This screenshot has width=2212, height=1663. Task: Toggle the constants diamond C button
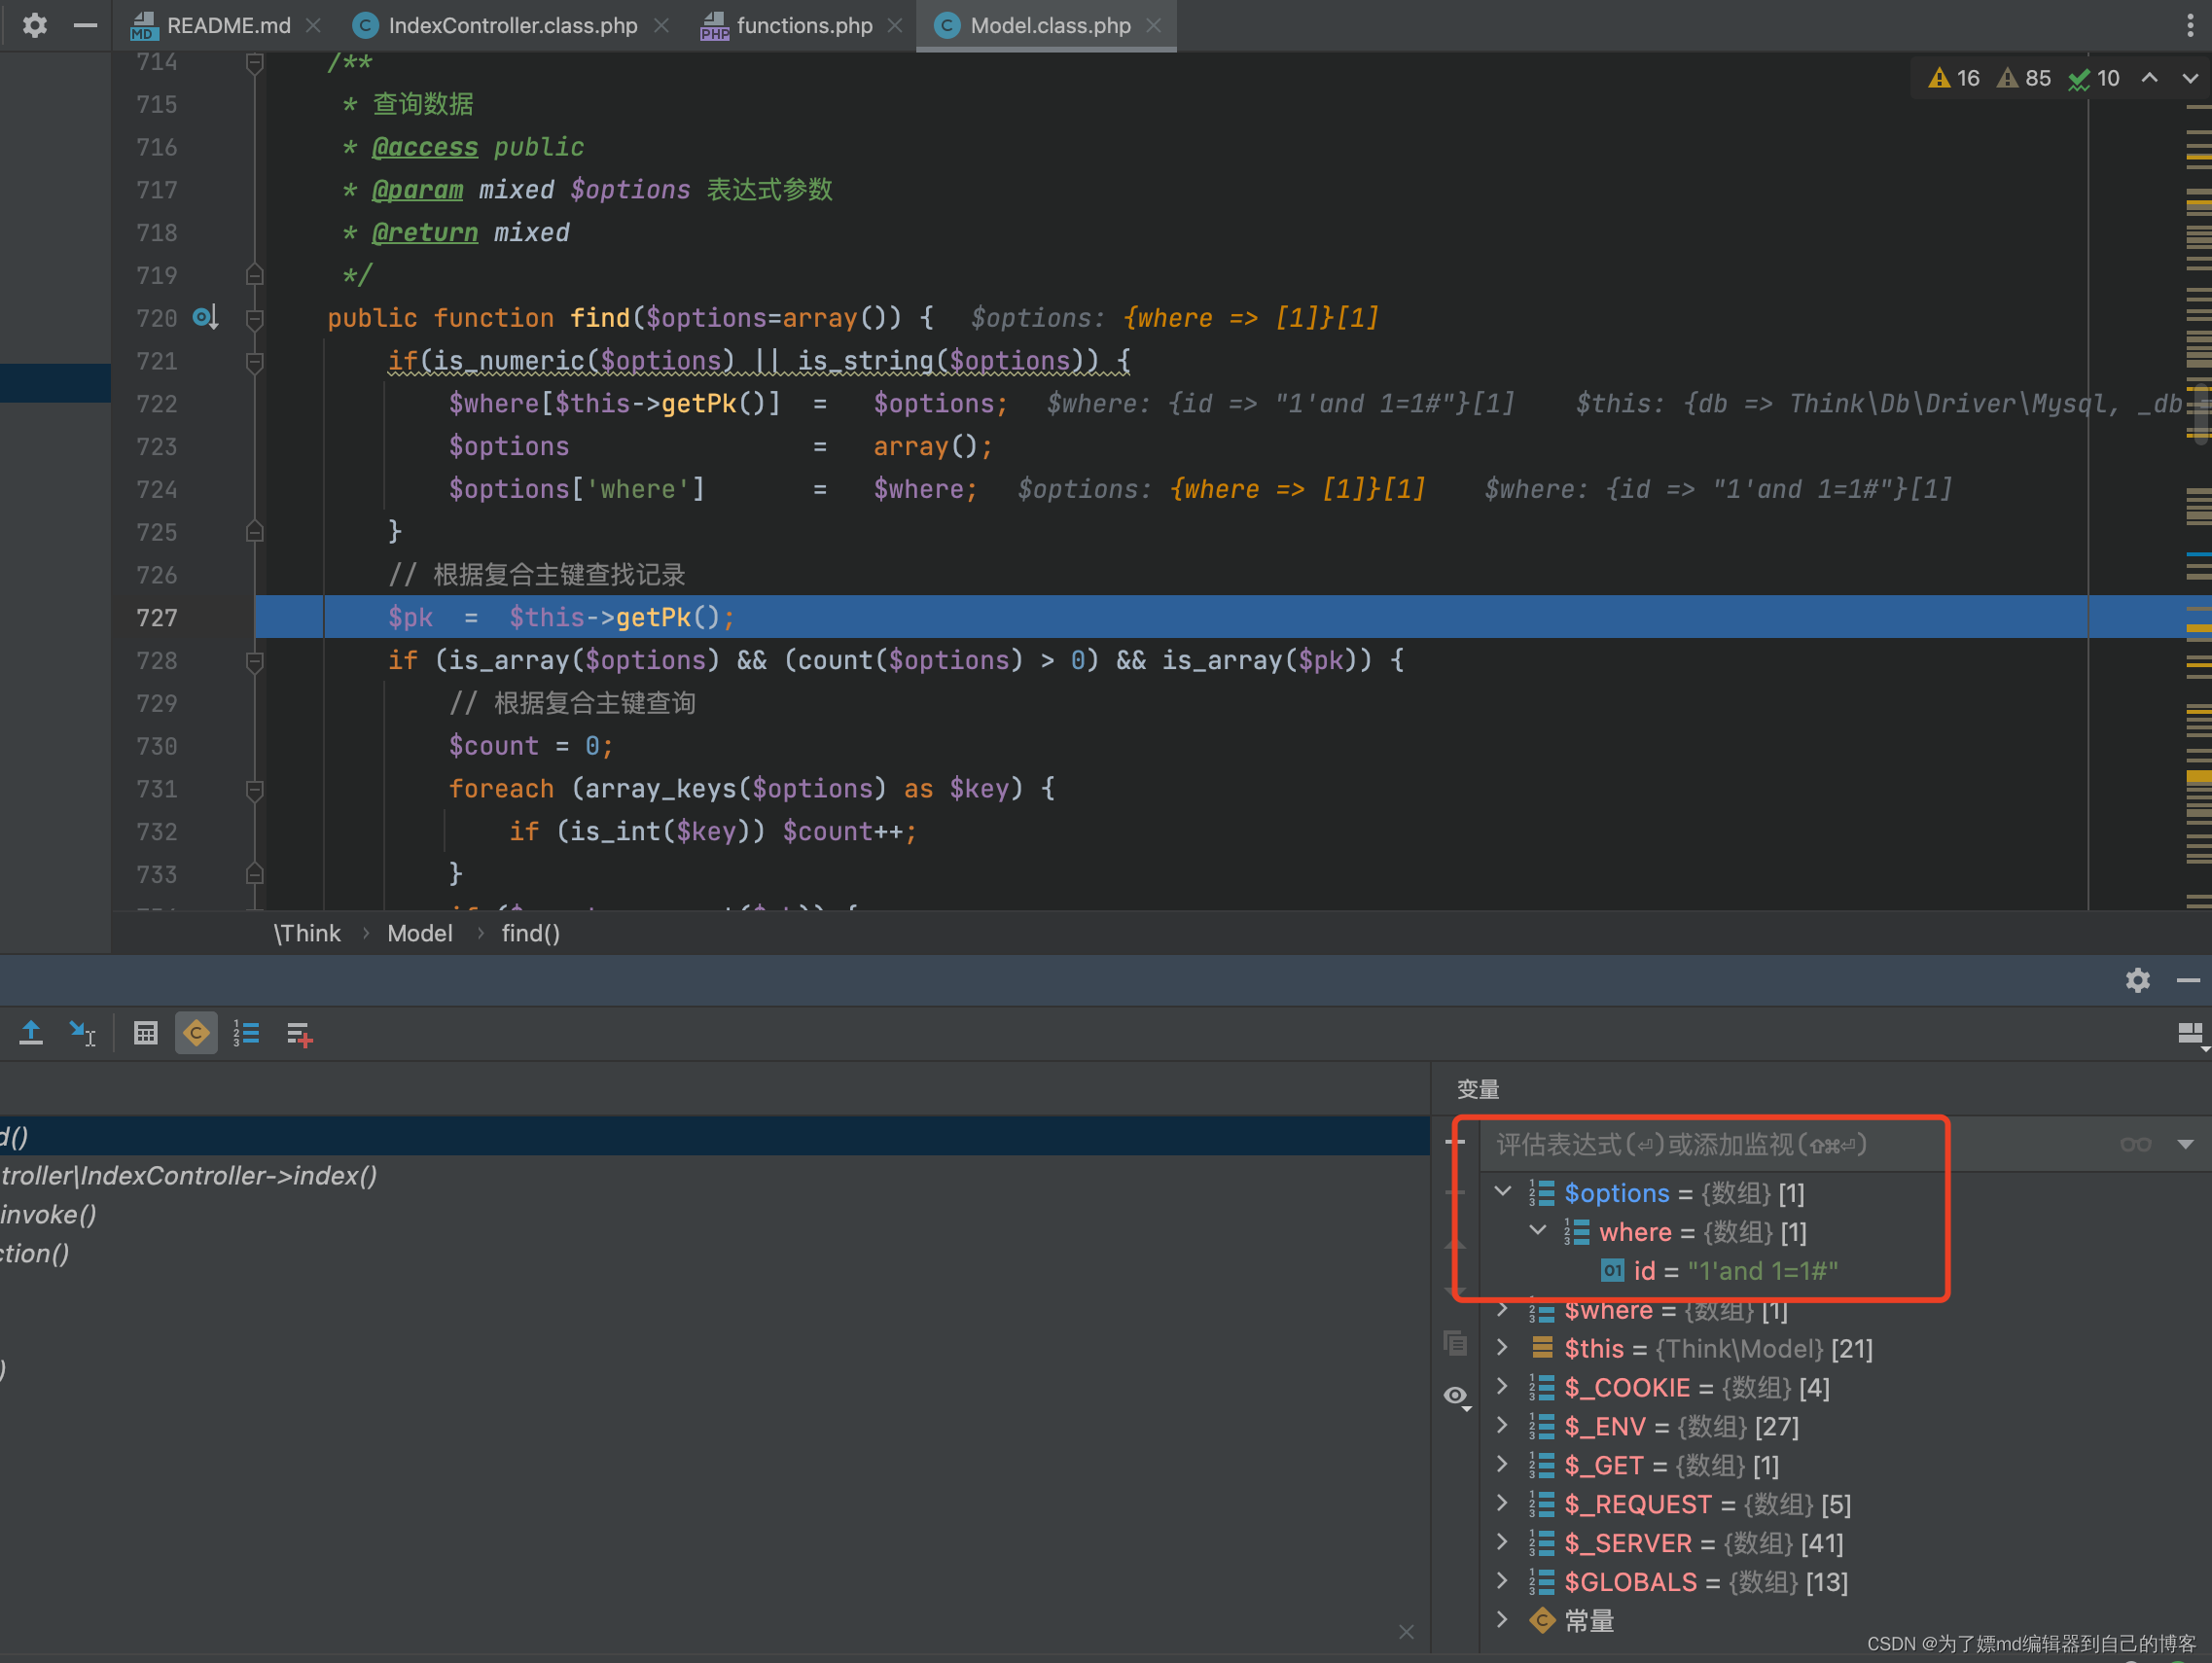(x=196, y=1033)
